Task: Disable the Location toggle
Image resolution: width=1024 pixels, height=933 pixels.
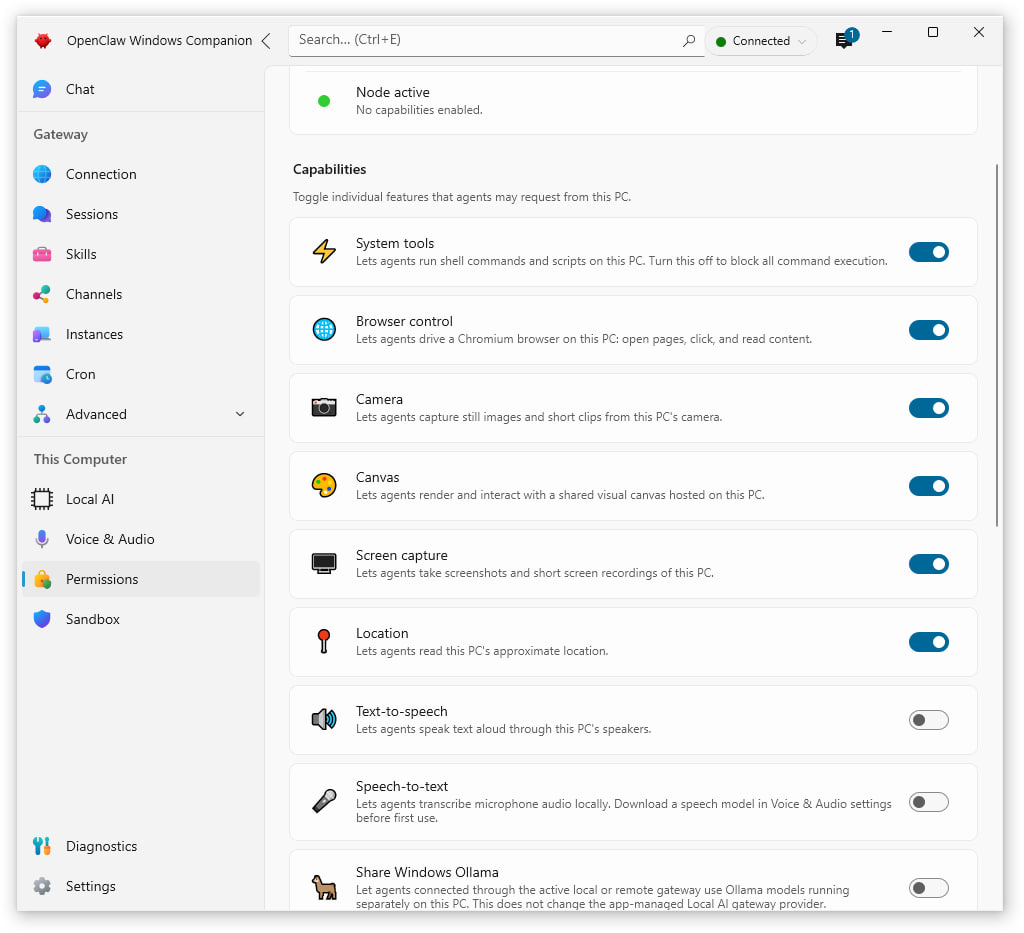Action: click(929, 642)
